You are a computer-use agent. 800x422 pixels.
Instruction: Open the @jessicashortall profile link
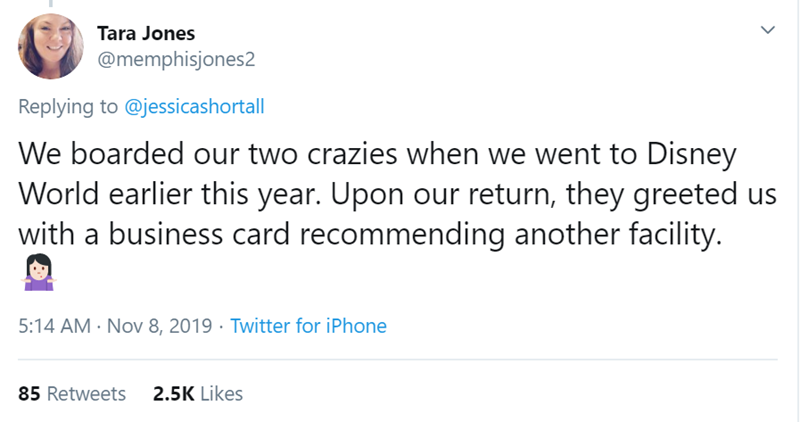[192, 107]
